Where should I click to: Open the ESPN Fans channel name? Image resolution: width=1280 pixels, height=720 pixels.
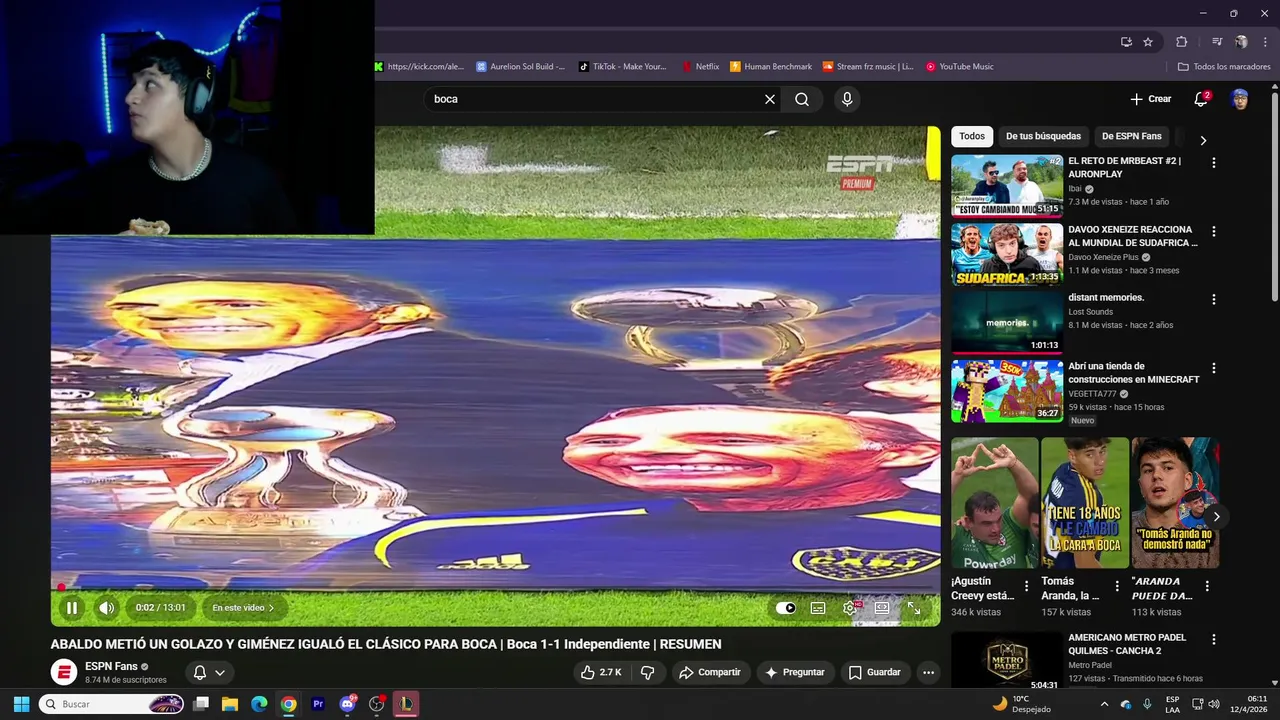[x=111, y=666]
